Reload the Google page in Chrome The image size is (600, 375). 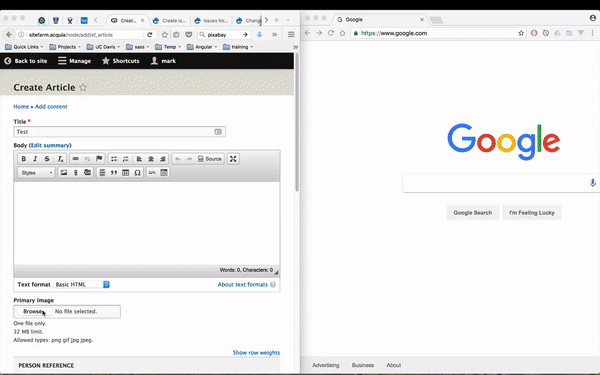[331, 33]
